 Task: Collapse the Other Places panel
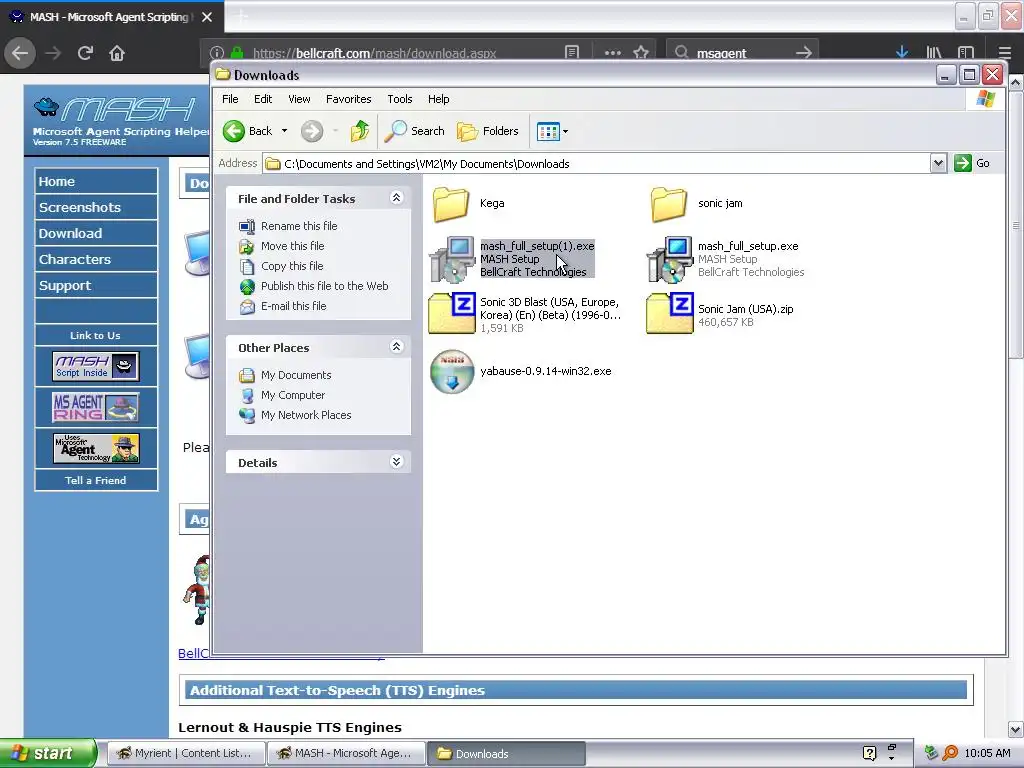(x=396, y=346)
